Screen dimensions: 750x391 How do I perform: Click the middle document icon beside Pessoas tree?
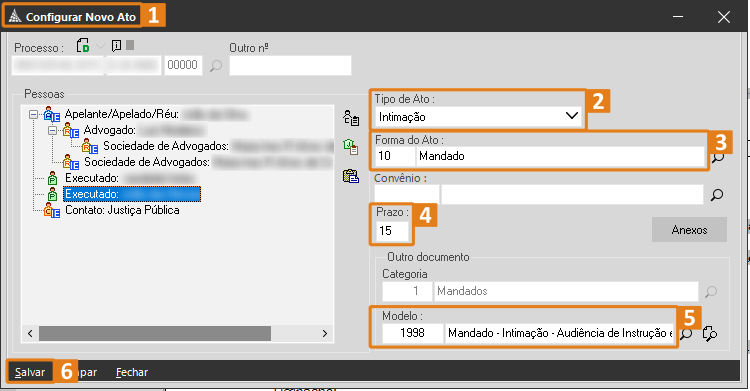[351, 147]
